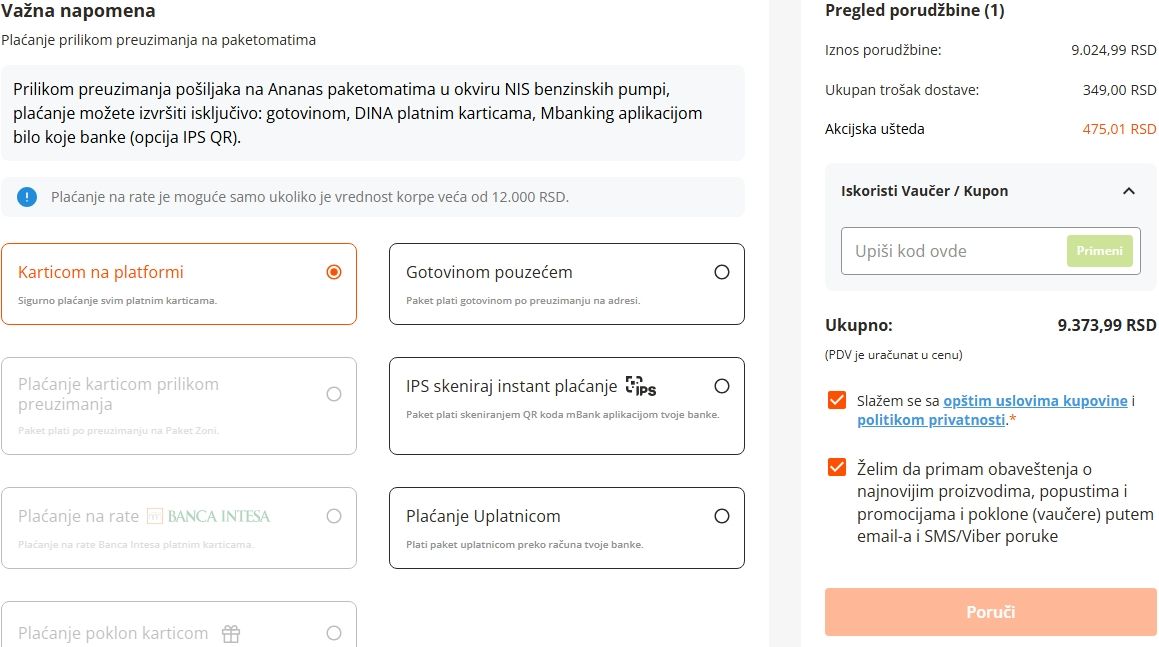Click the Banca Intesa logo
This screenshot has height=647, width=1159.
click(x=208, y=516)
